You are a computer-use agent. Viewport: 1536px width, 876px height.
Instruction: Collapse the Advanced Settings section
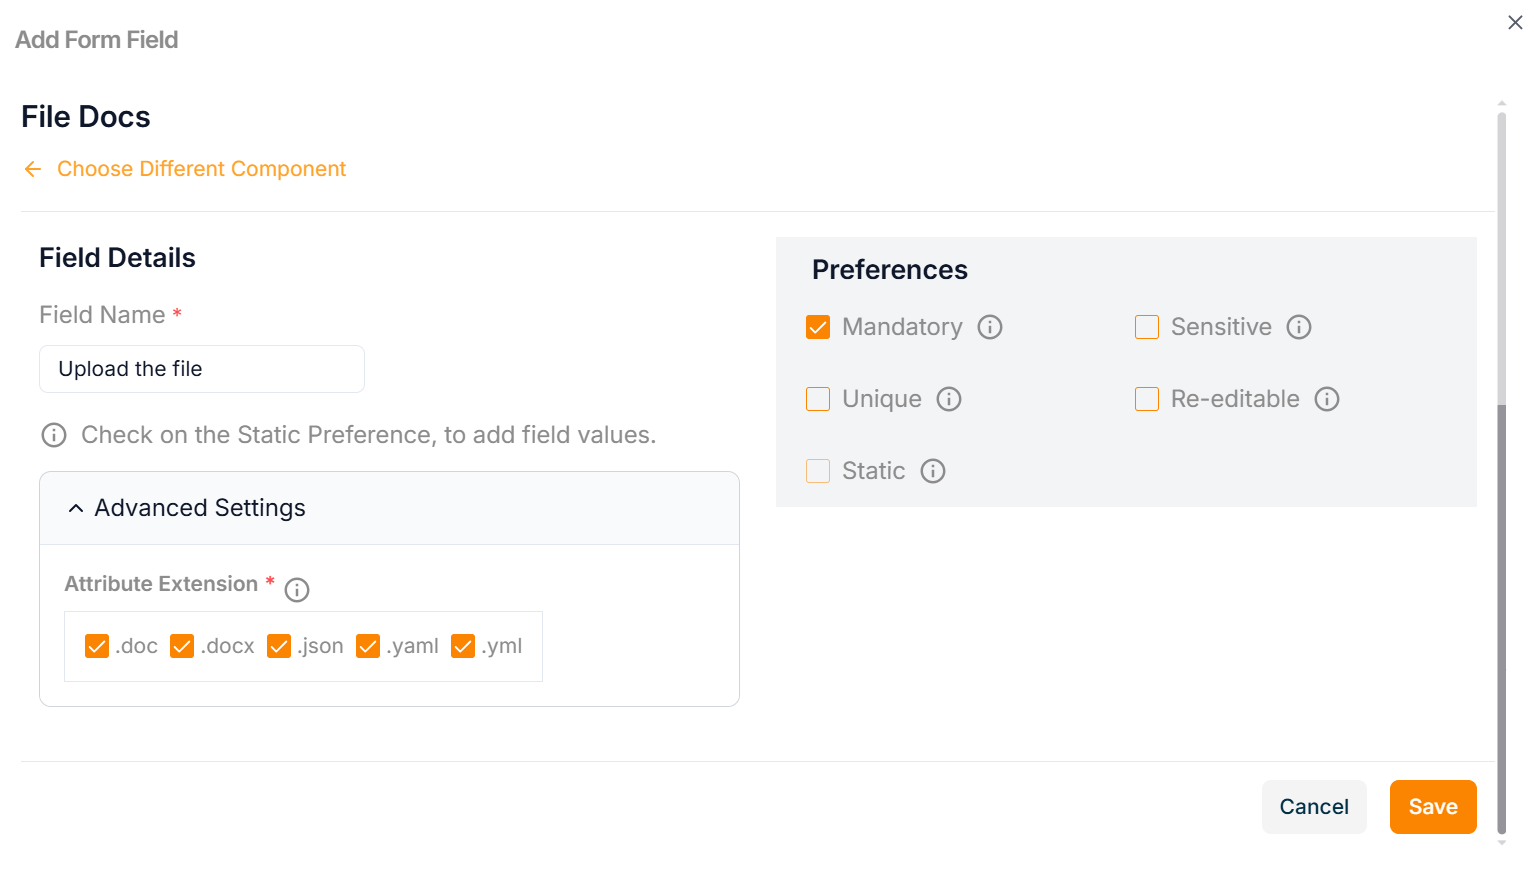(76, 508)
